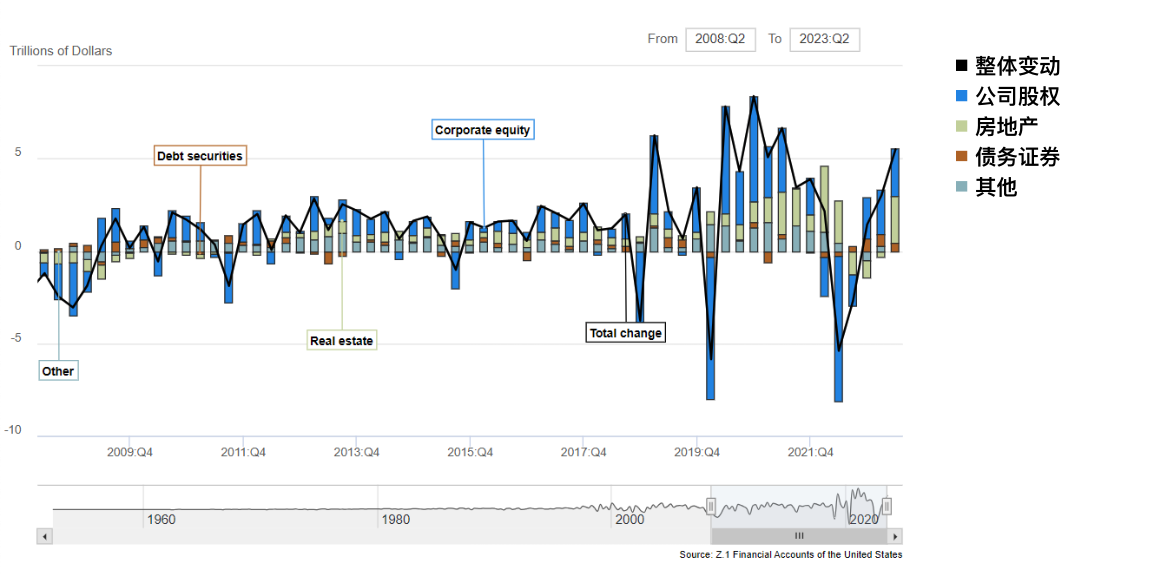Click the right range navigator handle
The image size is (1164, 574).
tap(886, 507)
